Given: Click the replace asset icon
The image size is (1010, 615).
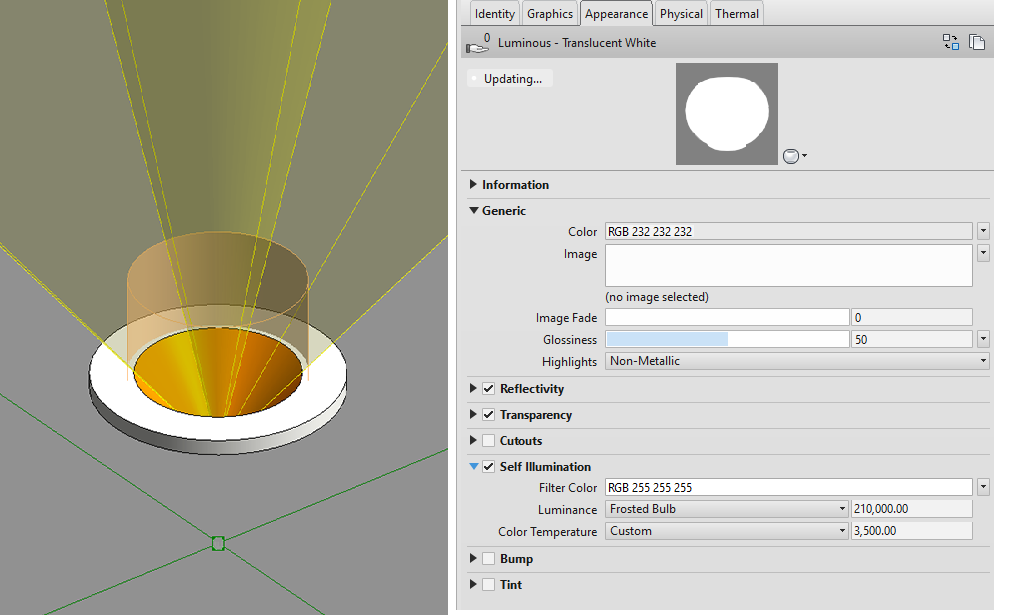Looking at the screenshot, I should [951, 43].
